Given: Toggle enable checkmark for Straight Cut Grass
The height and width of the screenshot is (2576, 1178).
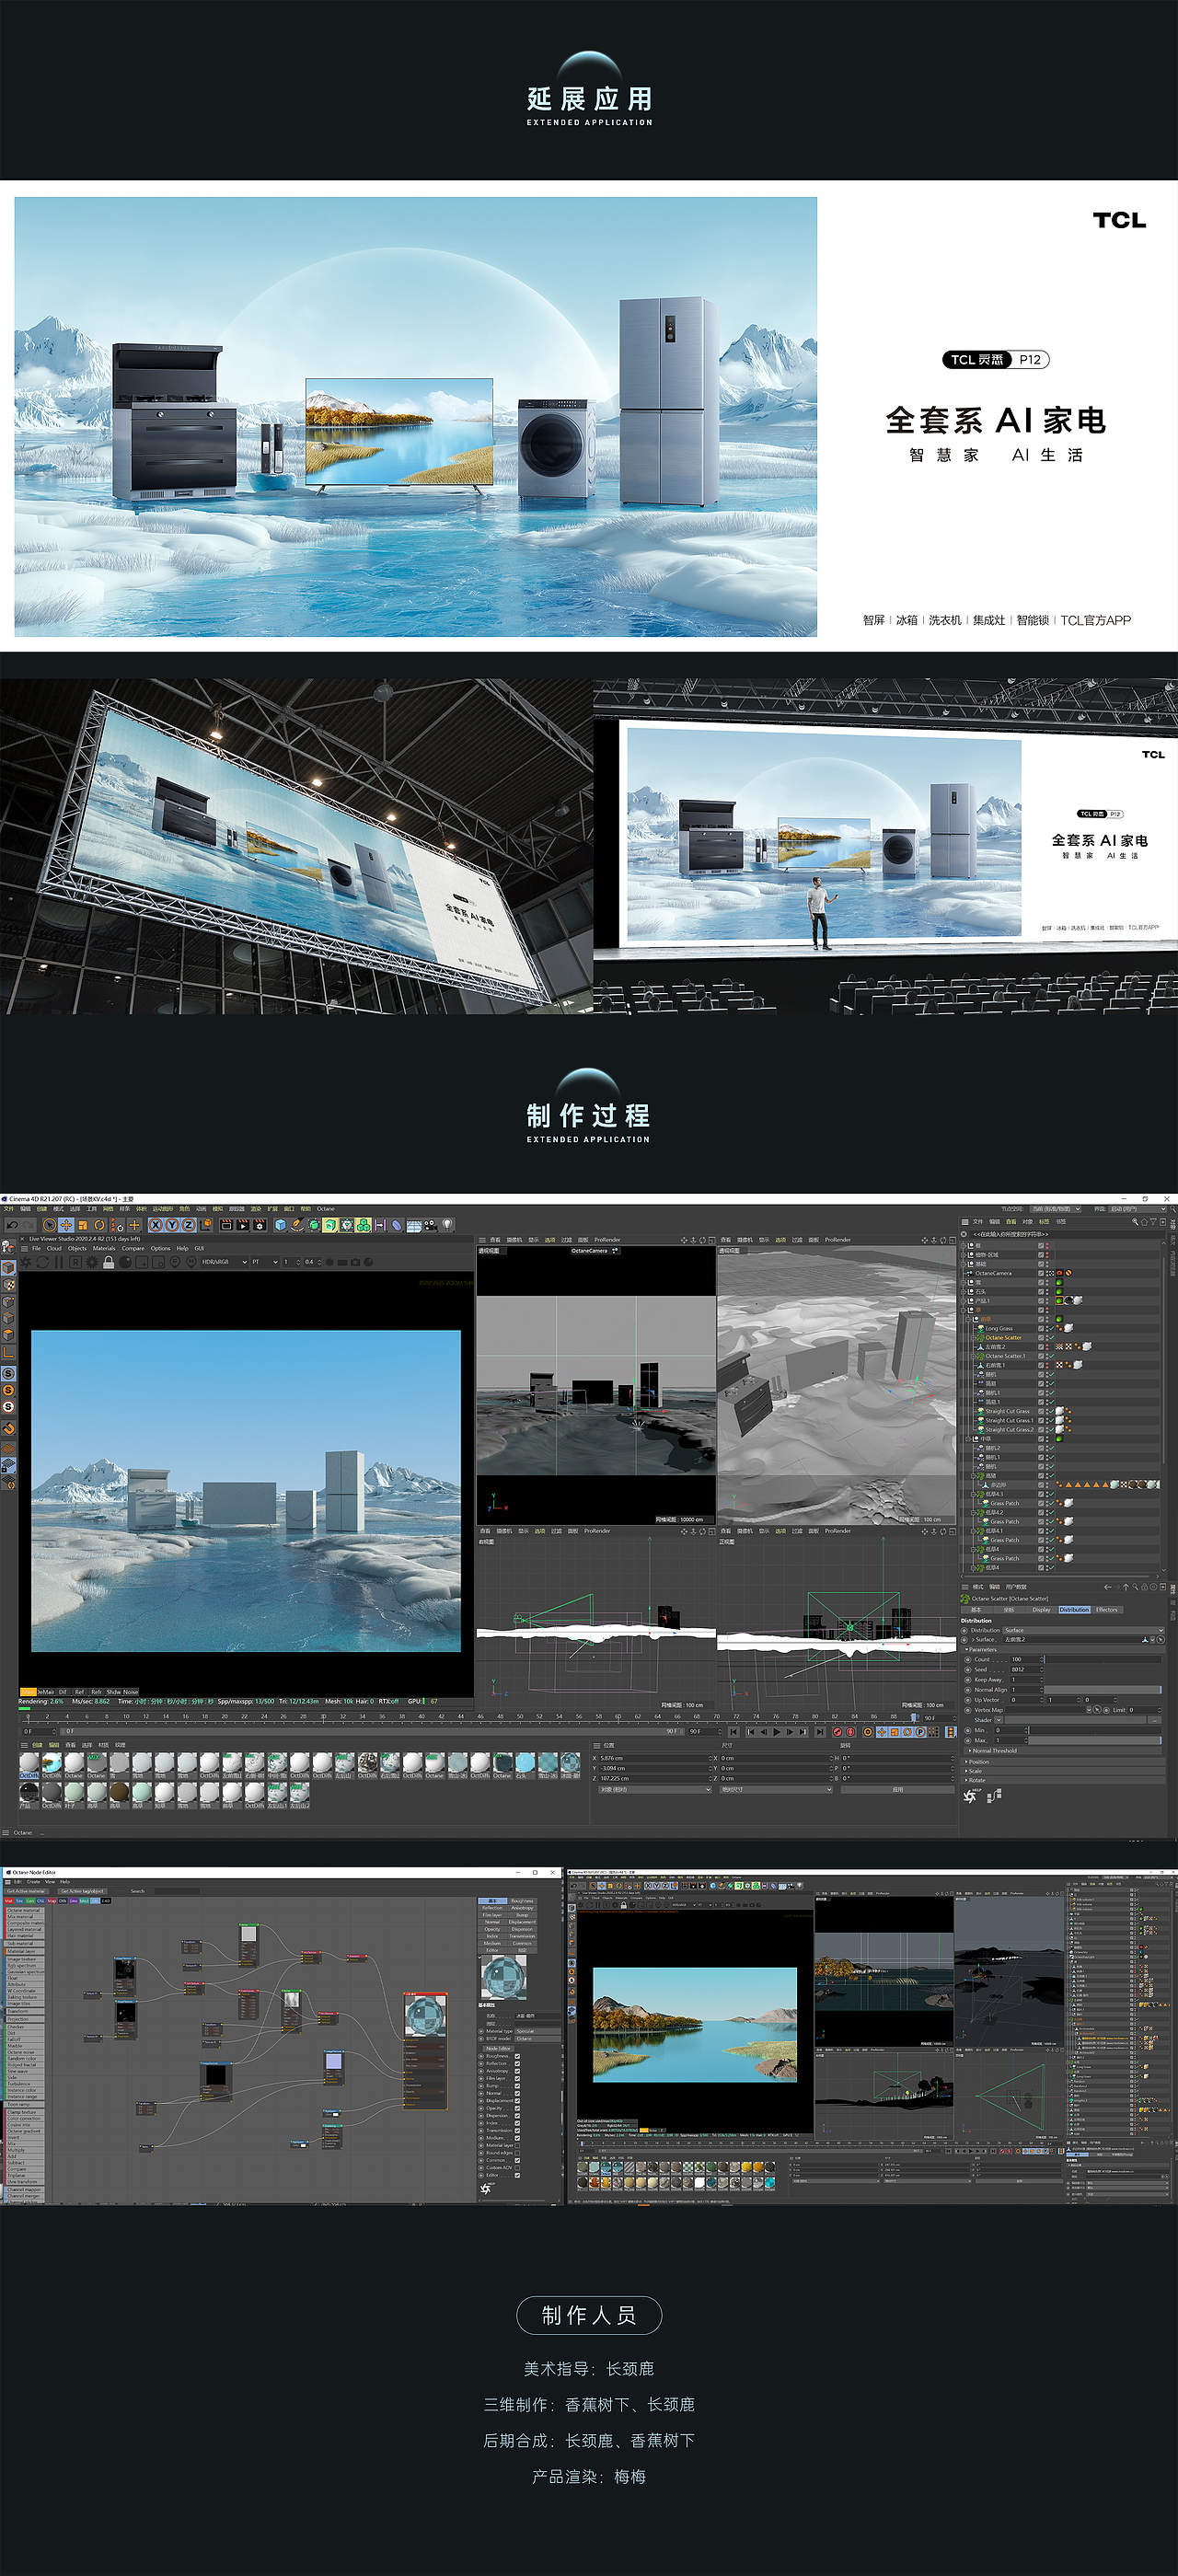Looking at the screenshot, I should tap(1052, 1411).
